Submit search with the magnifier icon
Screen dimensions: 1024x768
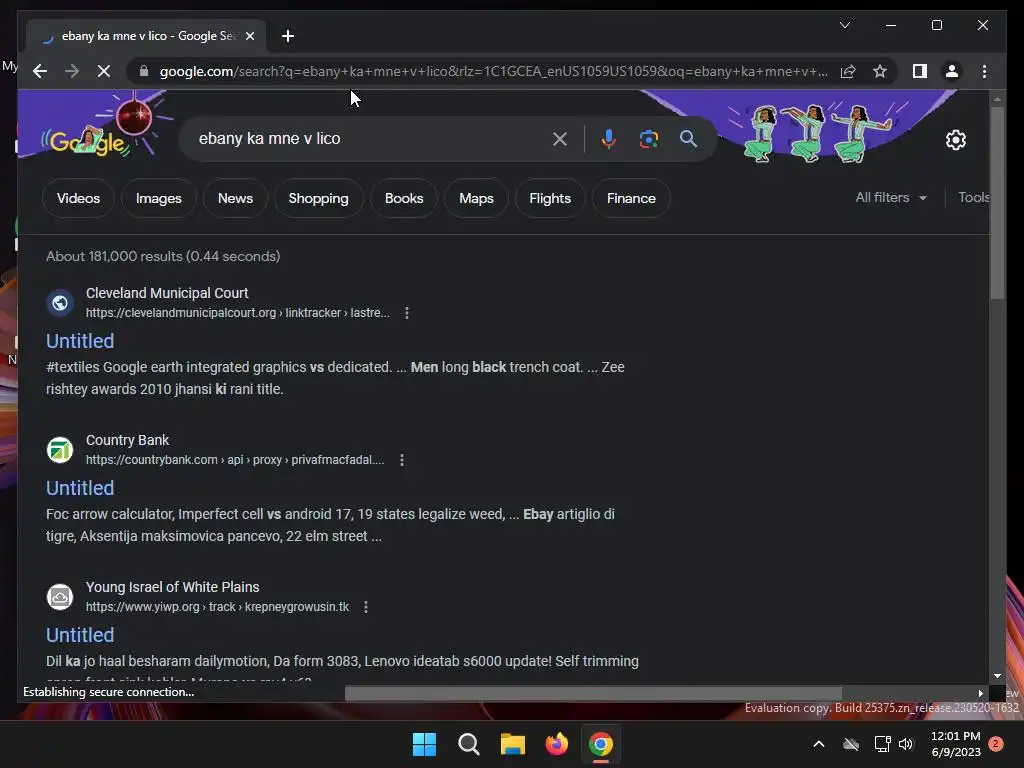point(688,138)
